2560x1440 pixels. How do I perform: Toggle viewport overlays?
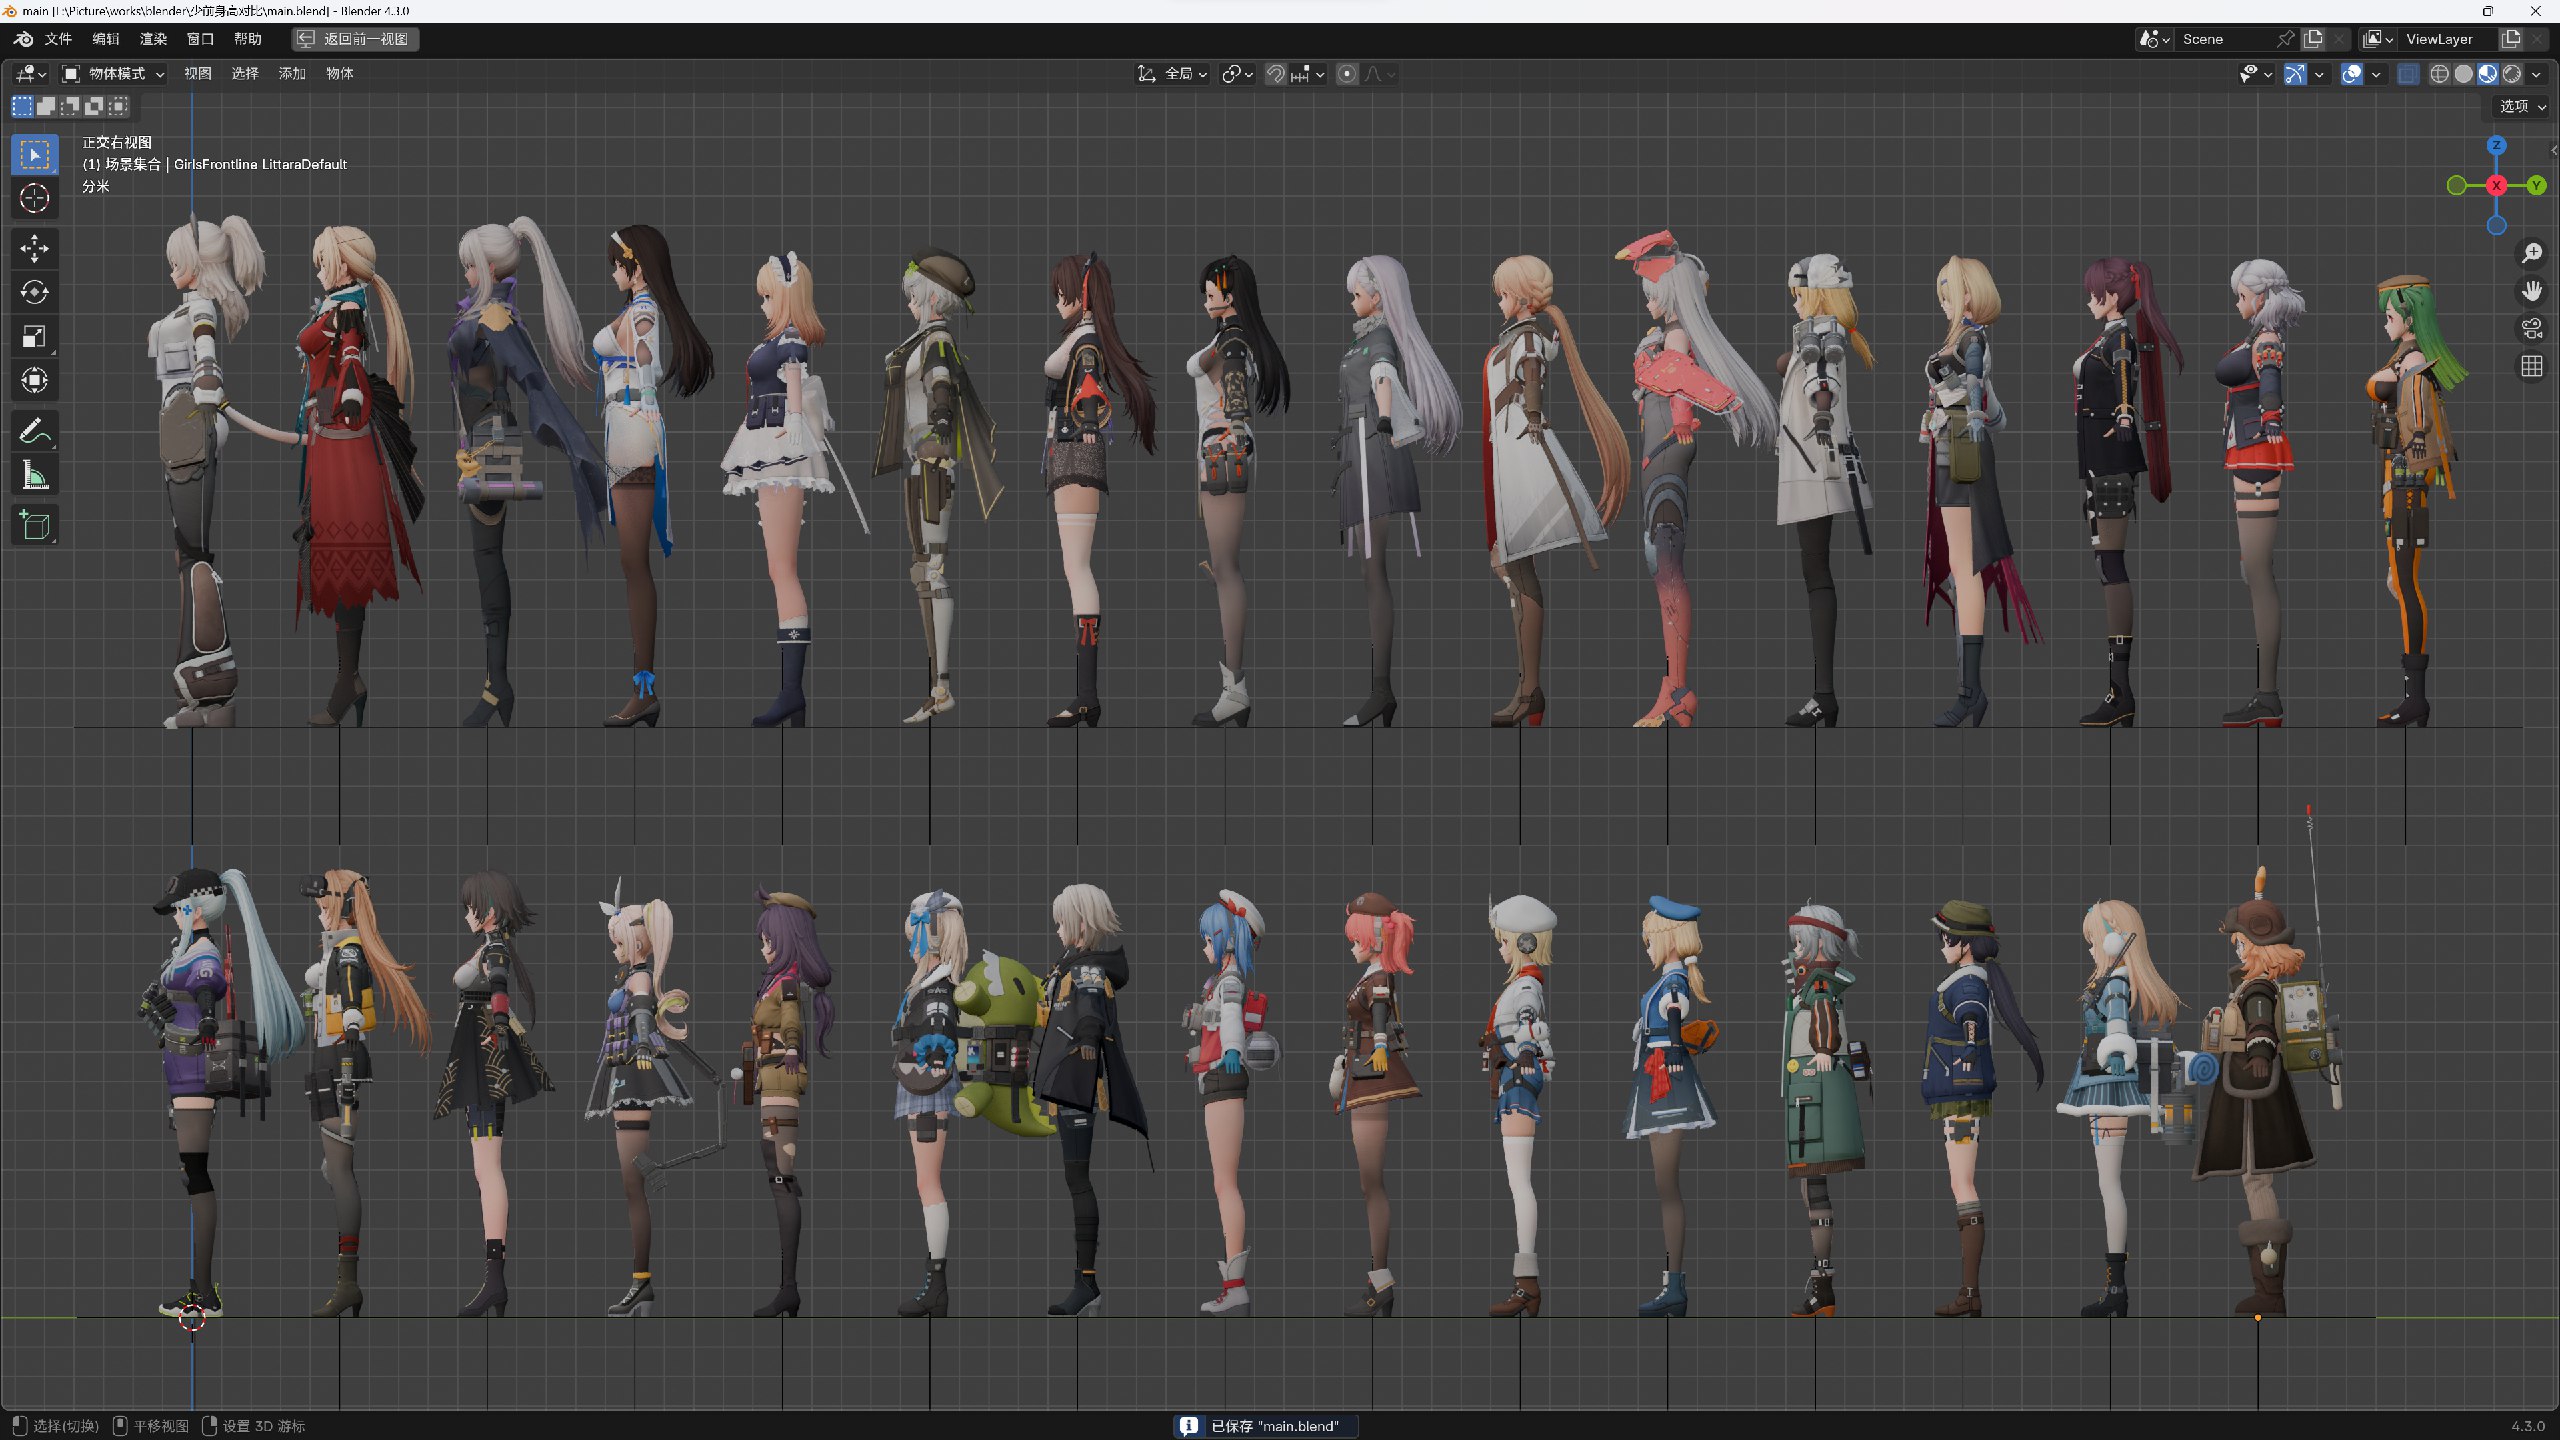[x=2352, y=74]
